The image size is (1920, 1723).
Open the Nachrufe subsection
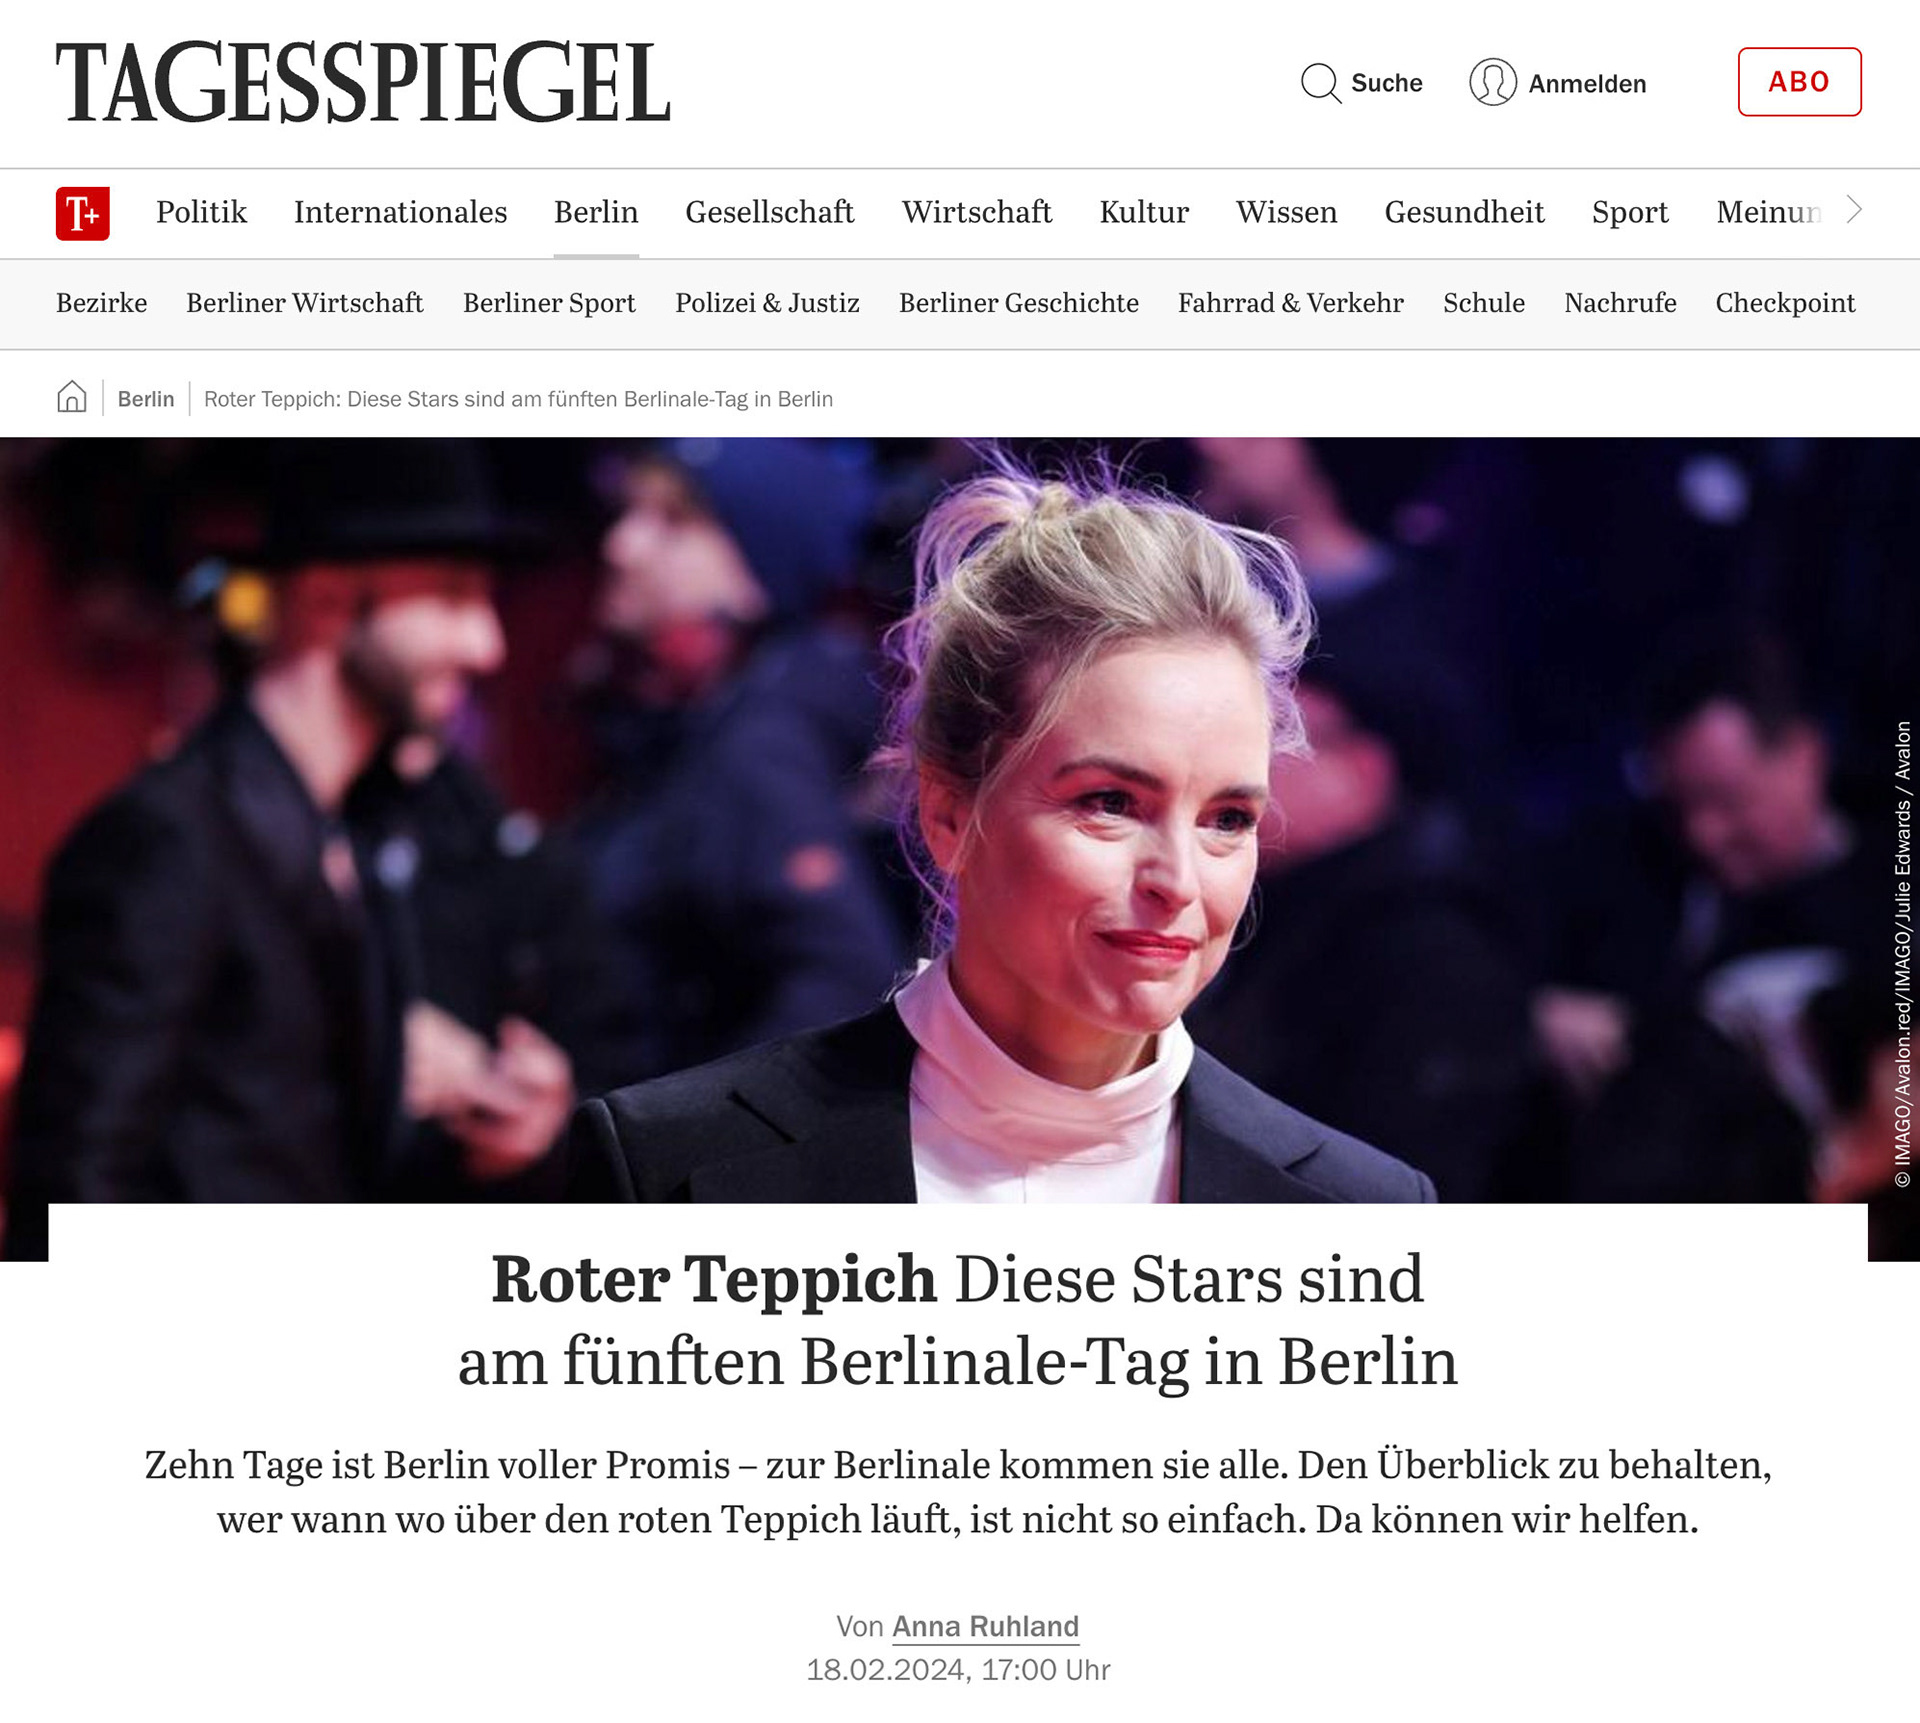click(x=1620, y=303)
